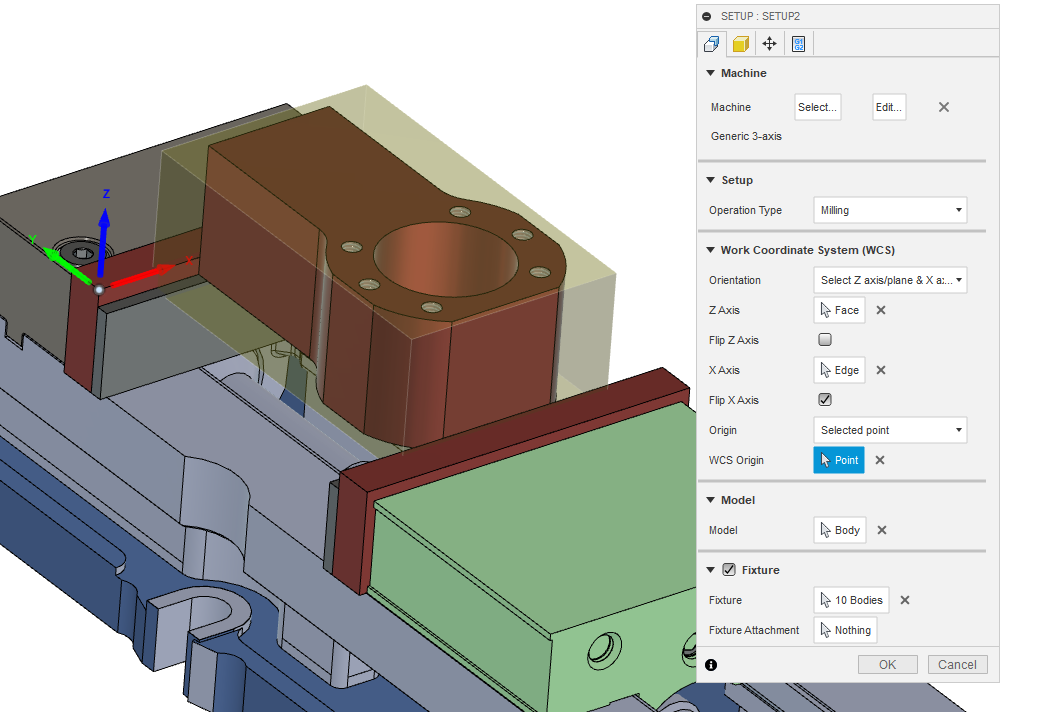Viewport: 1039px width, 712px height.
Task: Click the blue Point selection button for WCS Origin
Action: 839,460
